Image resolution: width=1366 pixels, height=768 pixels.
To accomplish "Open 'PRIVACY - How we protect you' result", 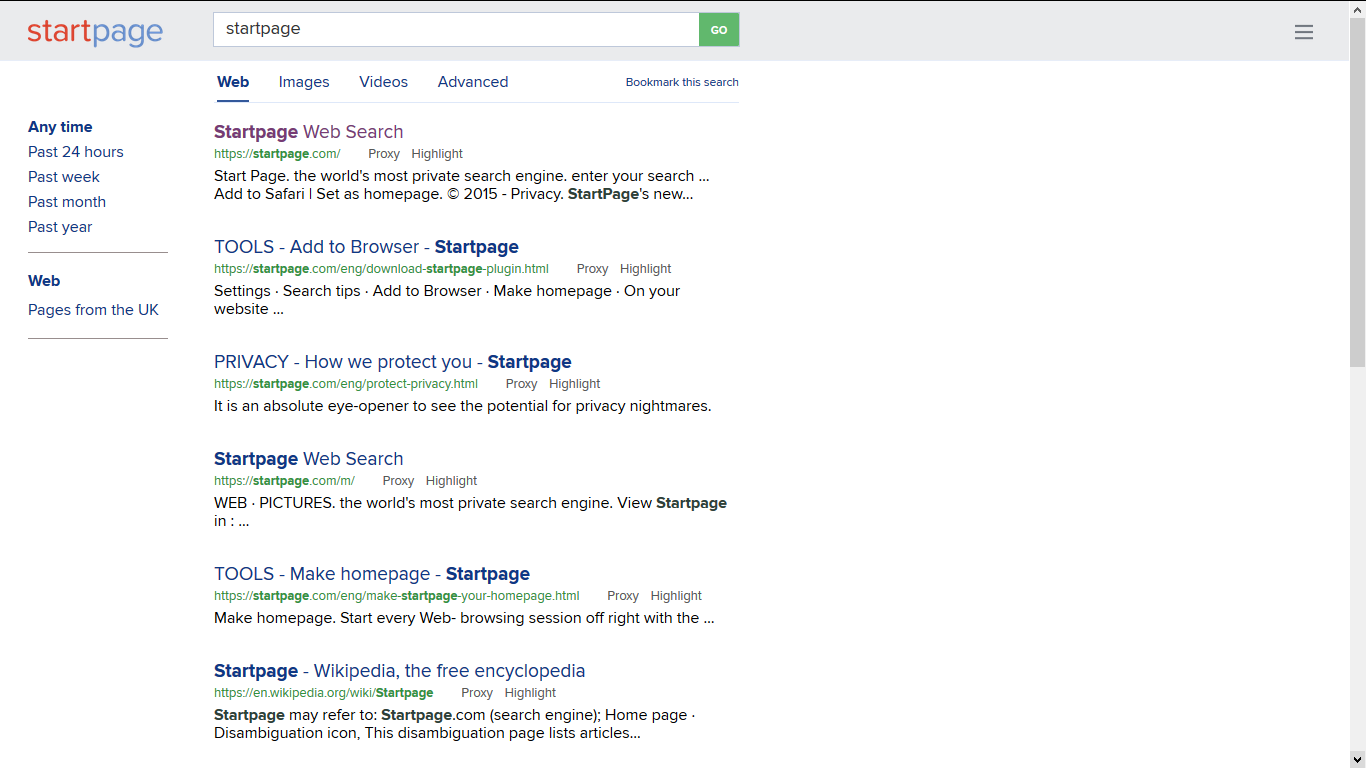I will [x=393, y=362].
